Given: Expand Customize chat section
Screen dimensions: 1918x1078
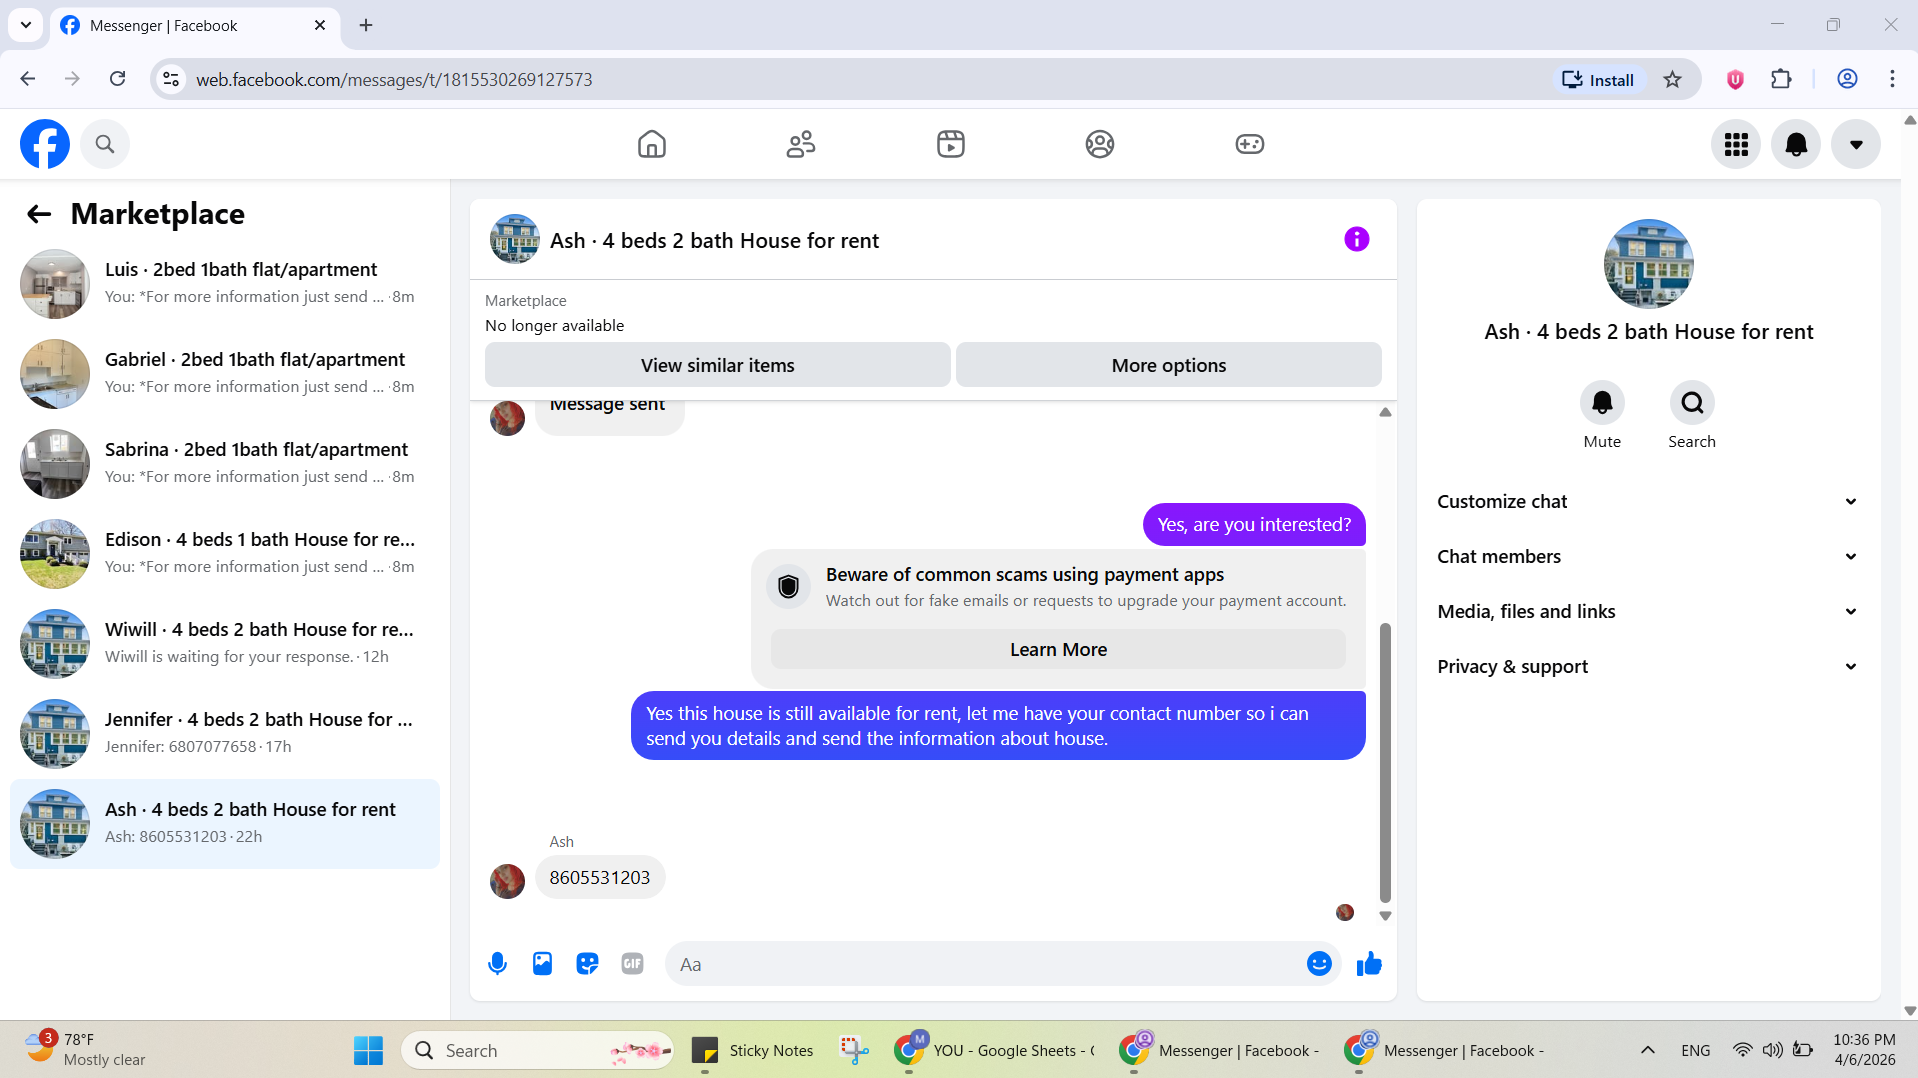Looking at the screenshot, I should coord(1648,502).
